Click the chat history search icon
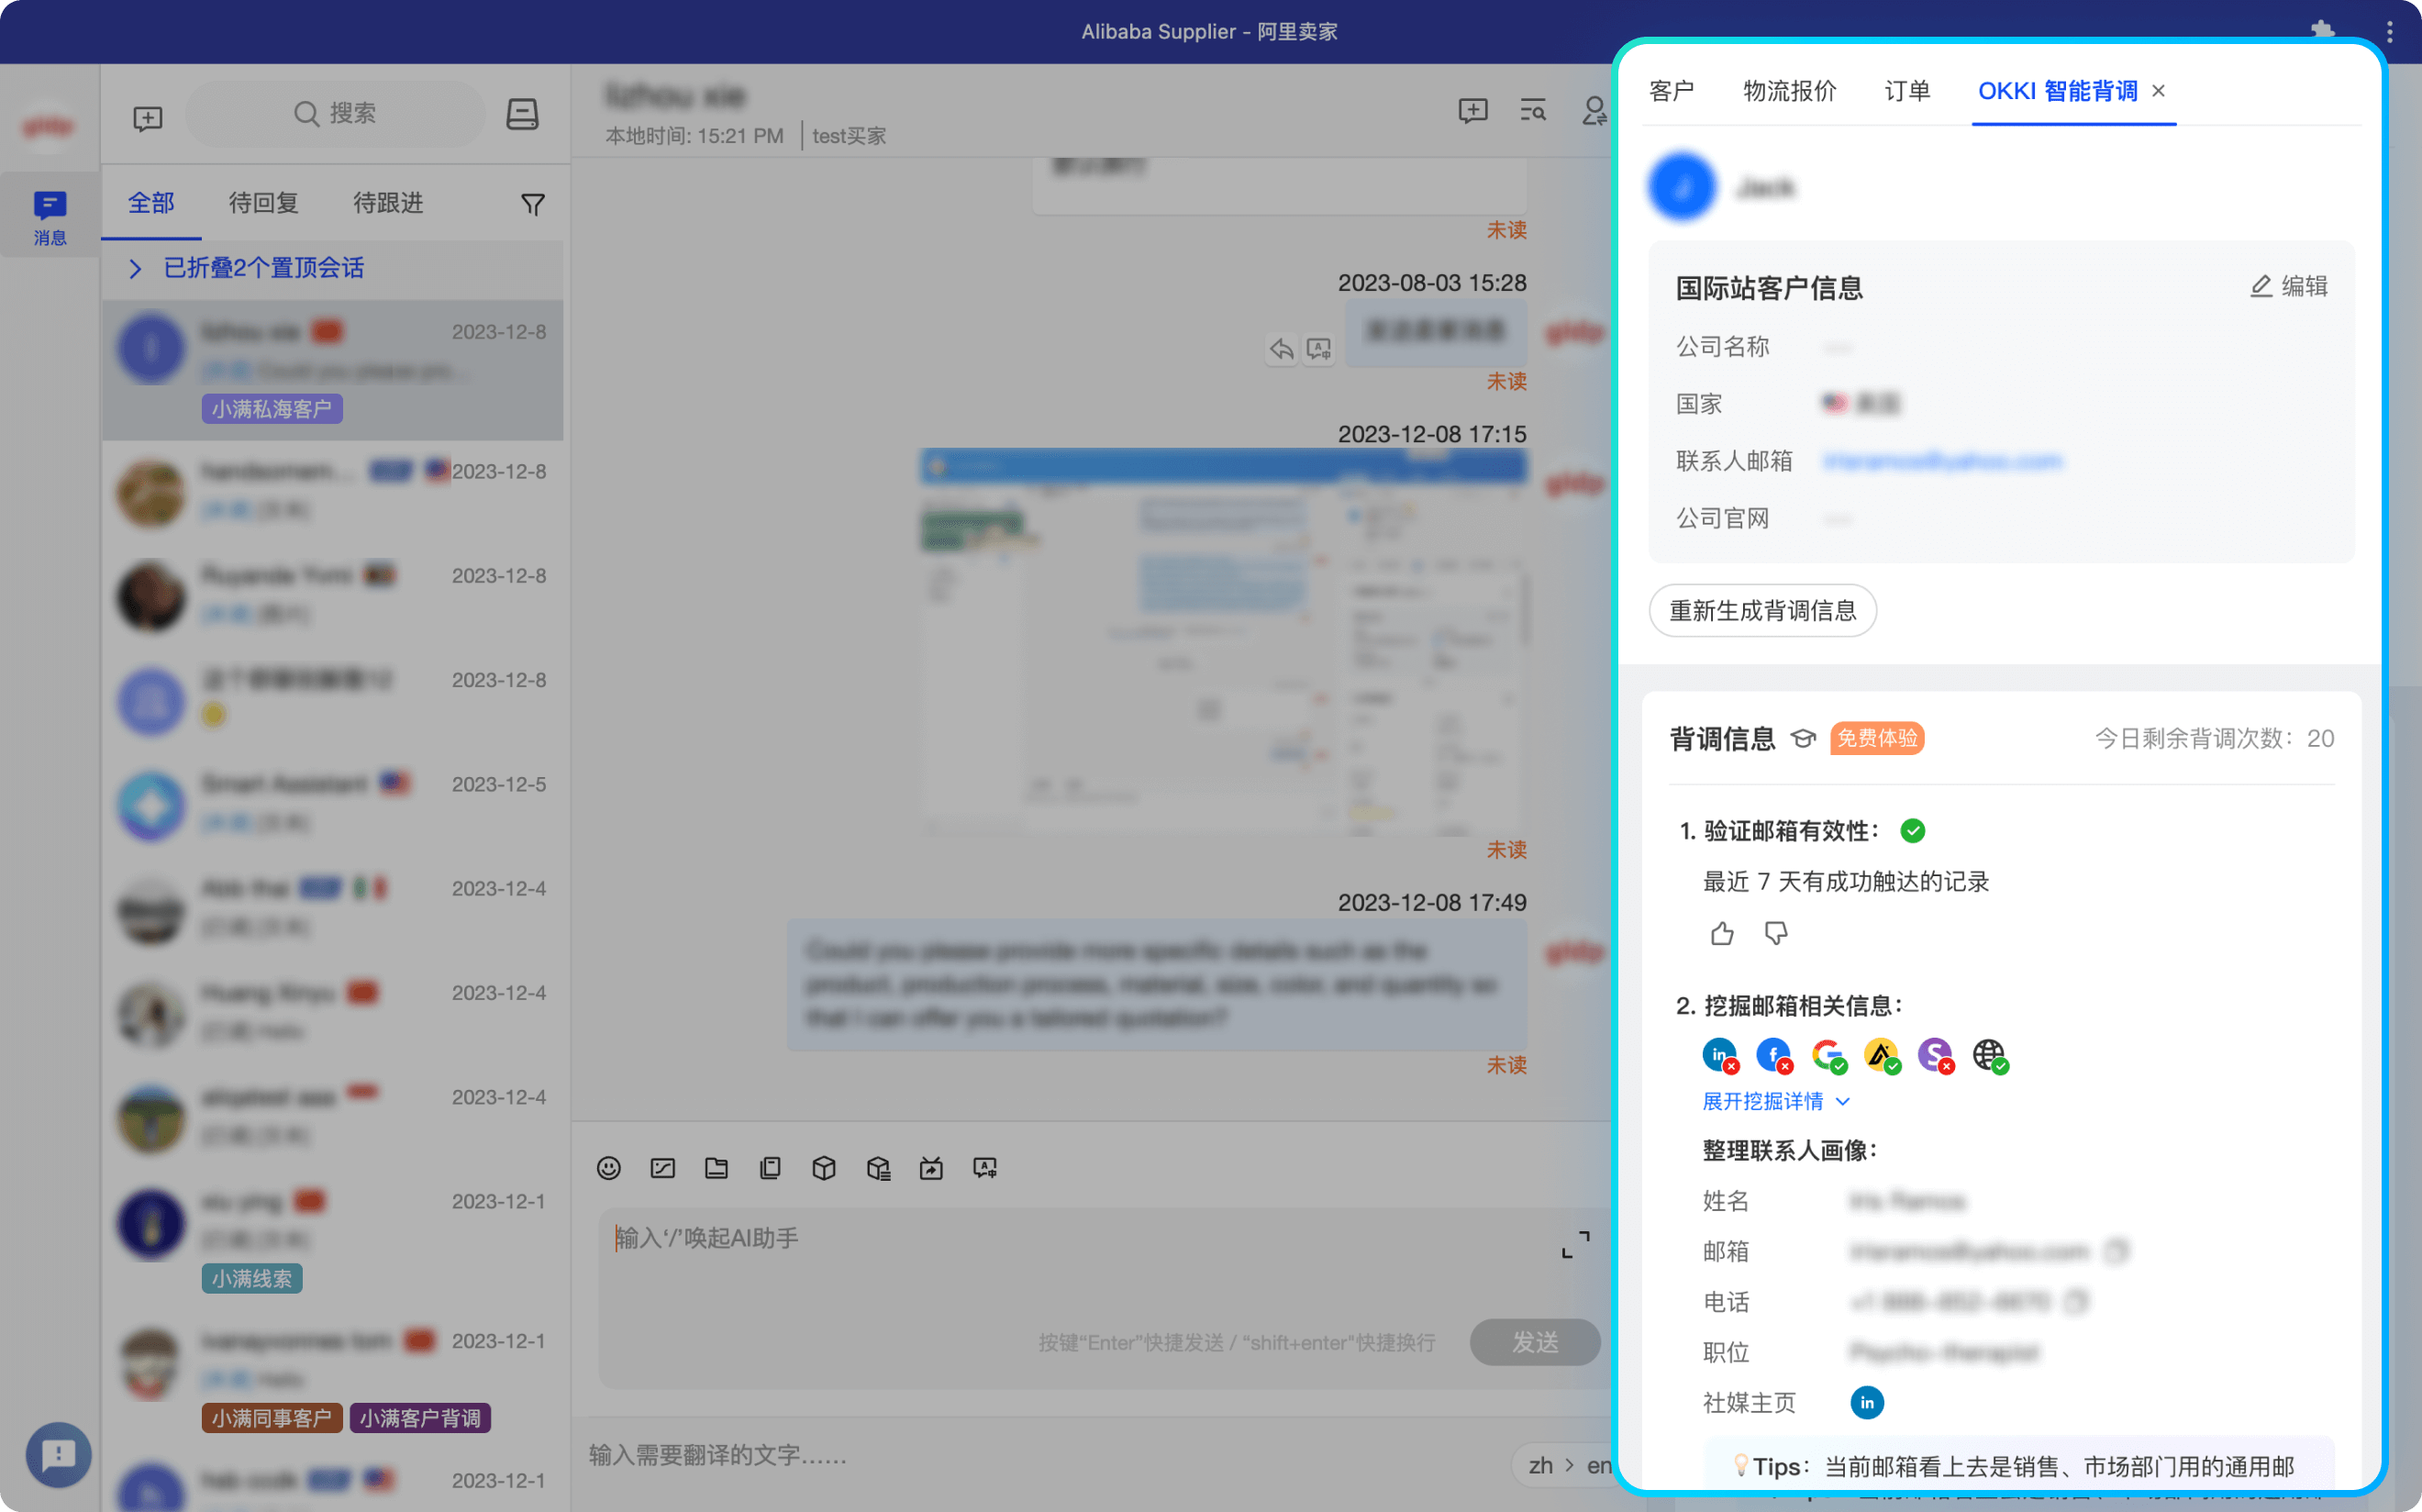The image size is (2422, 1512). 1532,111
